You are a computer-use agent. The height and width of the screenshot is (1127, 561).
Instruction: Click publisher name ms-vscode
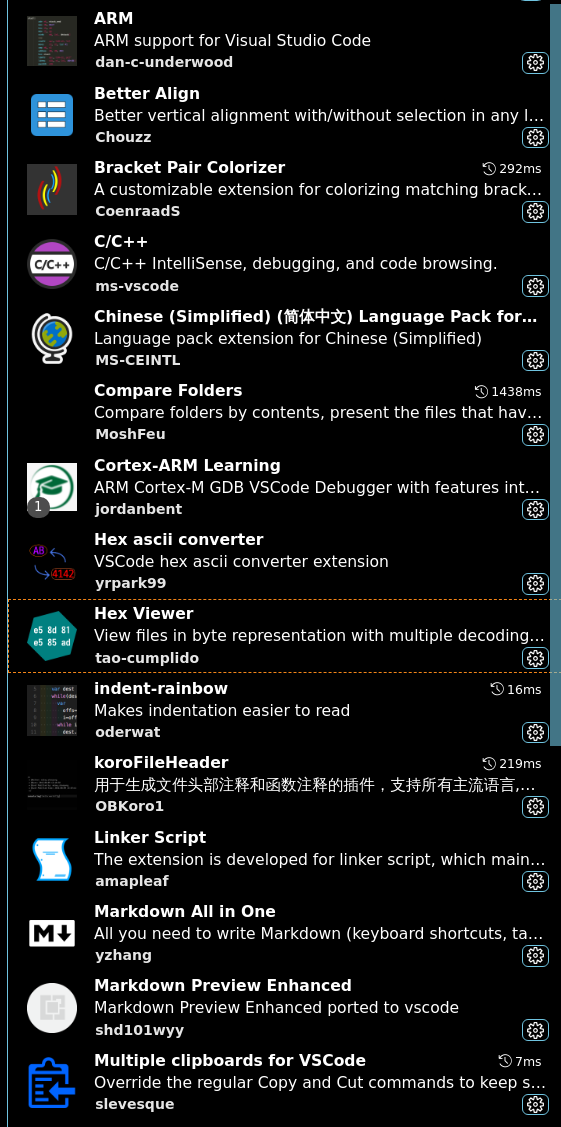(x=136, y=286)
